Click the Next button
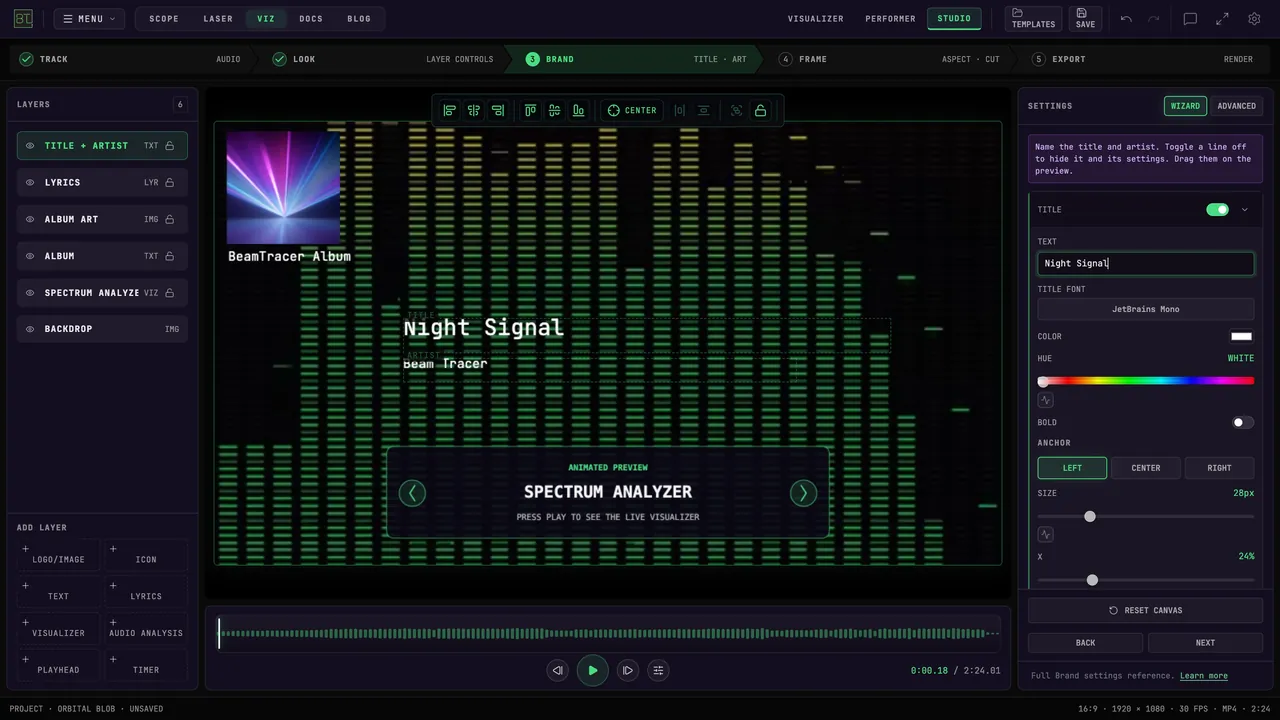Image resolution: width=1280 pixels, height=720 pixels. 1206,643
